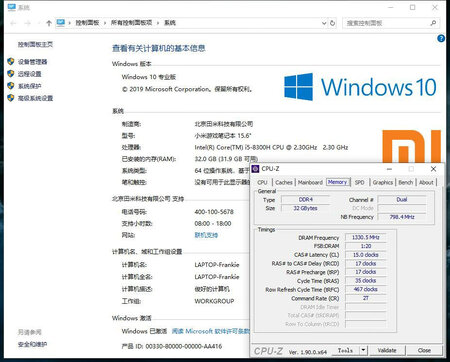
Task: Click the product ID 00330-80000-00000-AA416
Action: coord(184,346)
